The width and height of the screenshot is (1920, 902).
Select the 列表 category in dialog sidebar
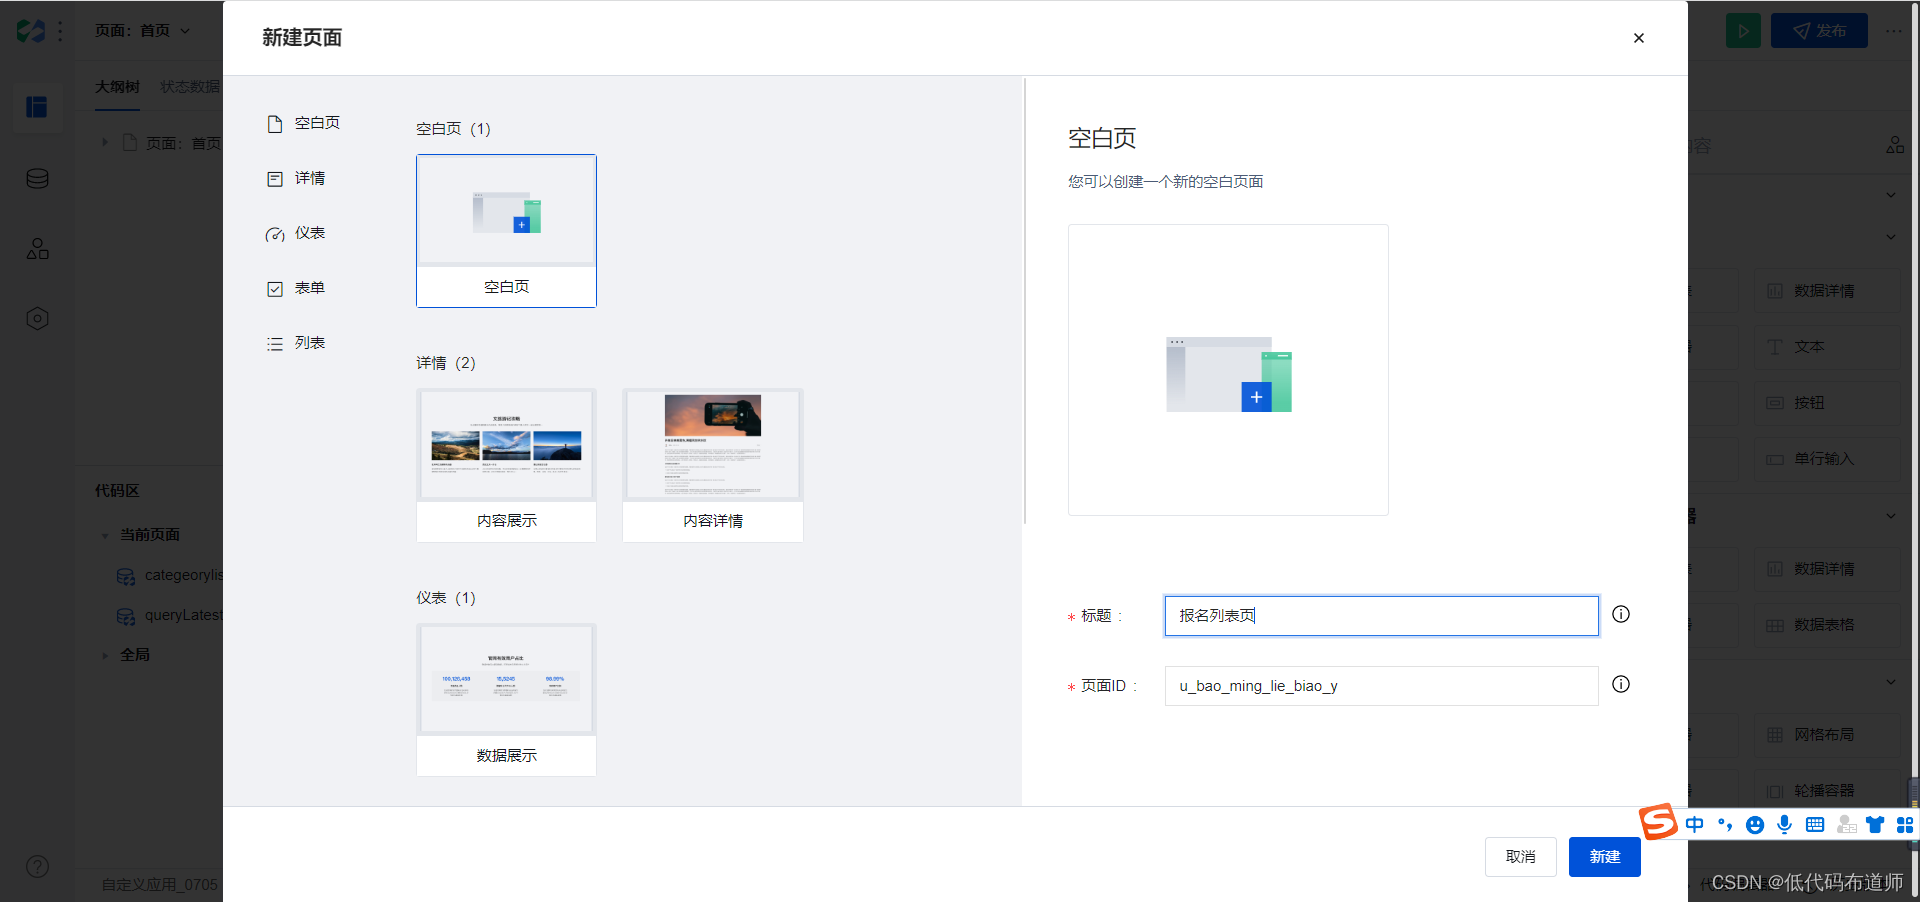pos(296,343)
